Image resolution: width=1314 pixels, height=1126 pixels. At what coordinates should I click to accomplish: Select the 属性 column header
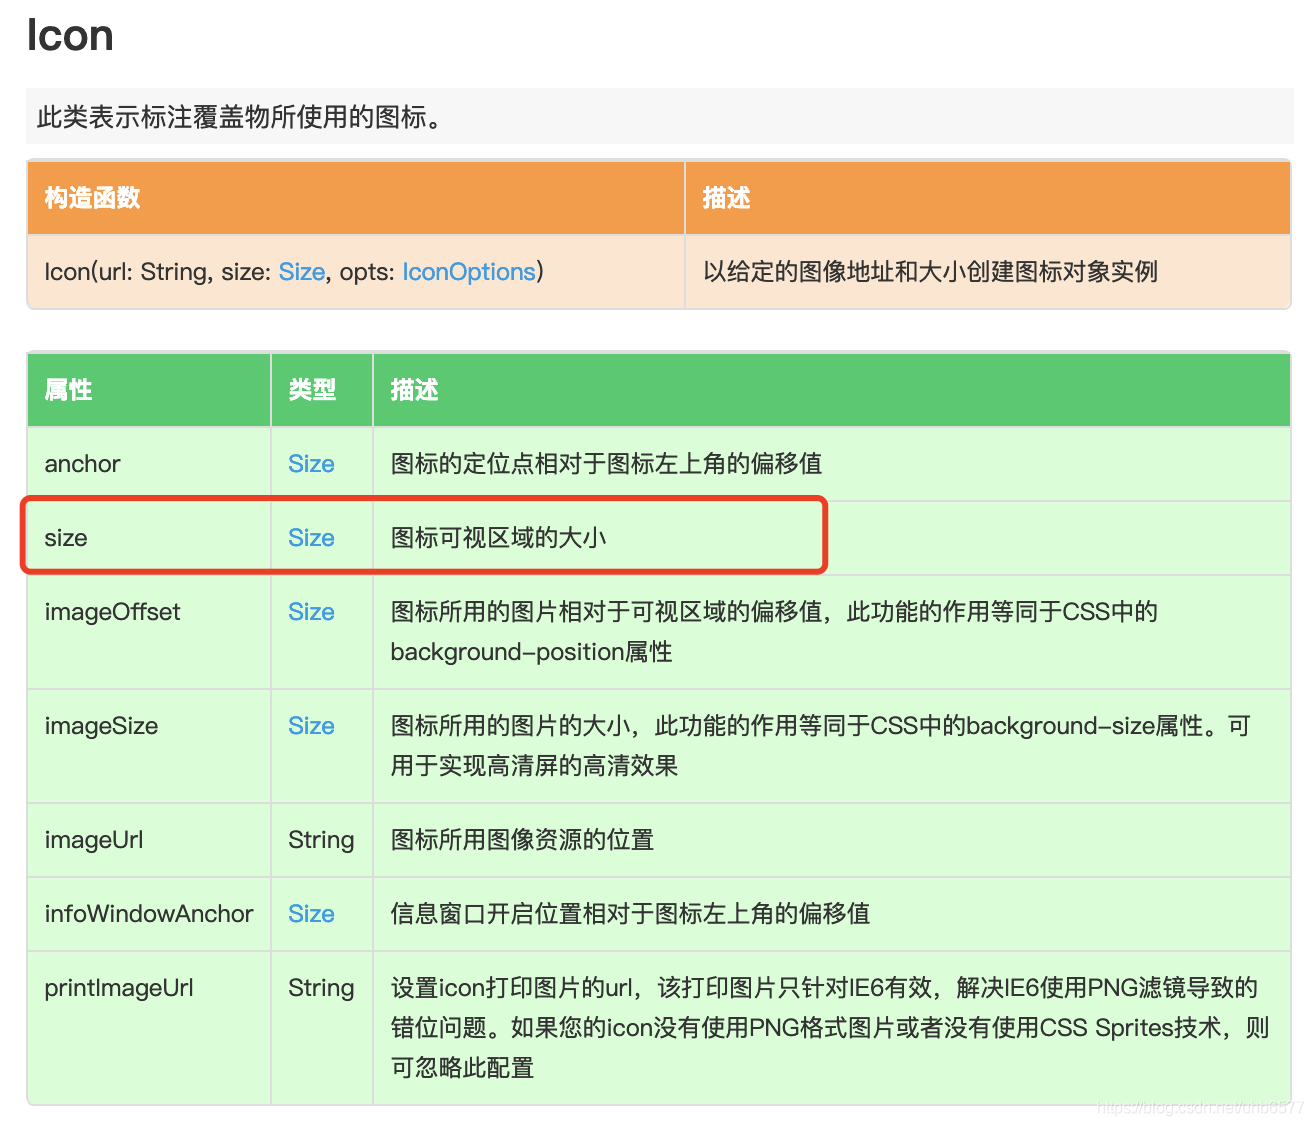pos(68,390)
